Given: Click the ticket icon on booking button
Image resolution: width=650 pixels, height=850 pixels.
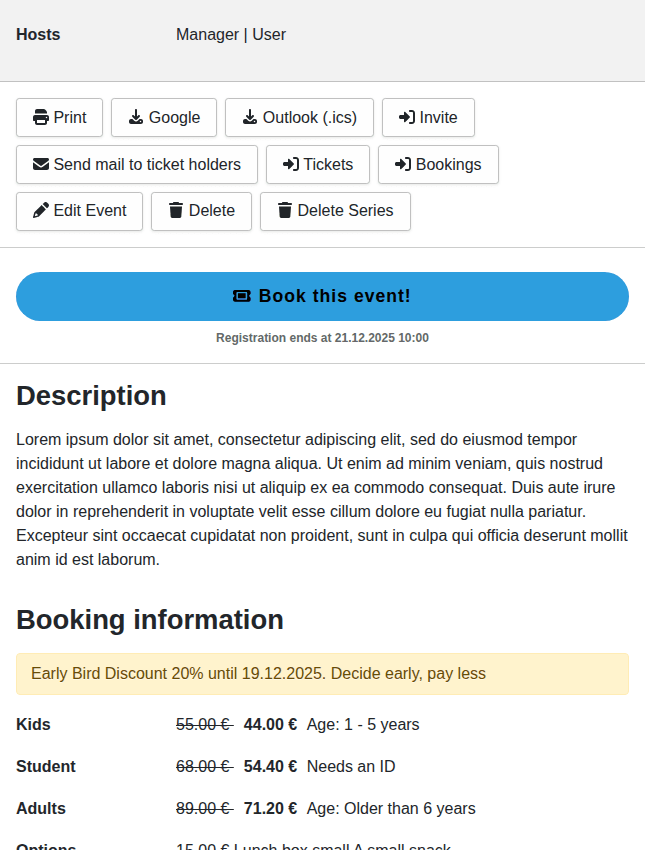Looking at the screenshot, I should [x=242, y=297].
